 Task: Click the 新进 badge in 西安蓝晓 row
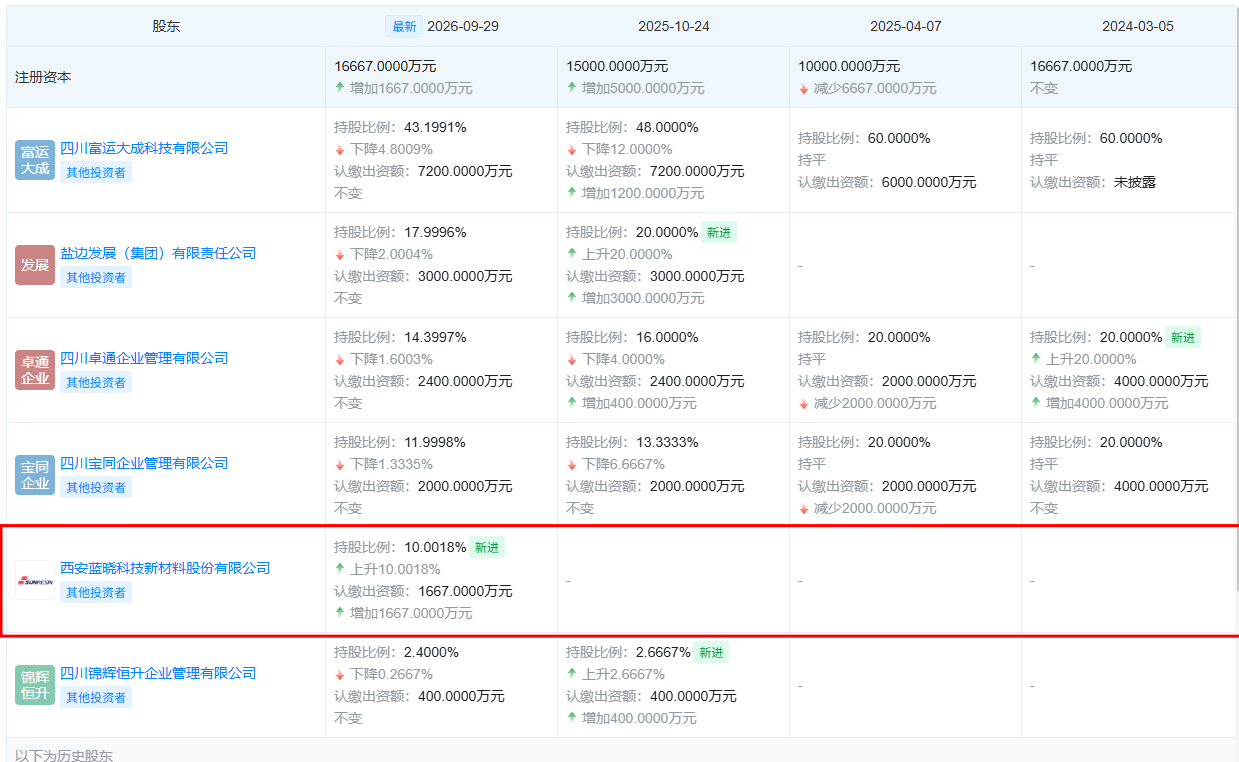[487, 548]
